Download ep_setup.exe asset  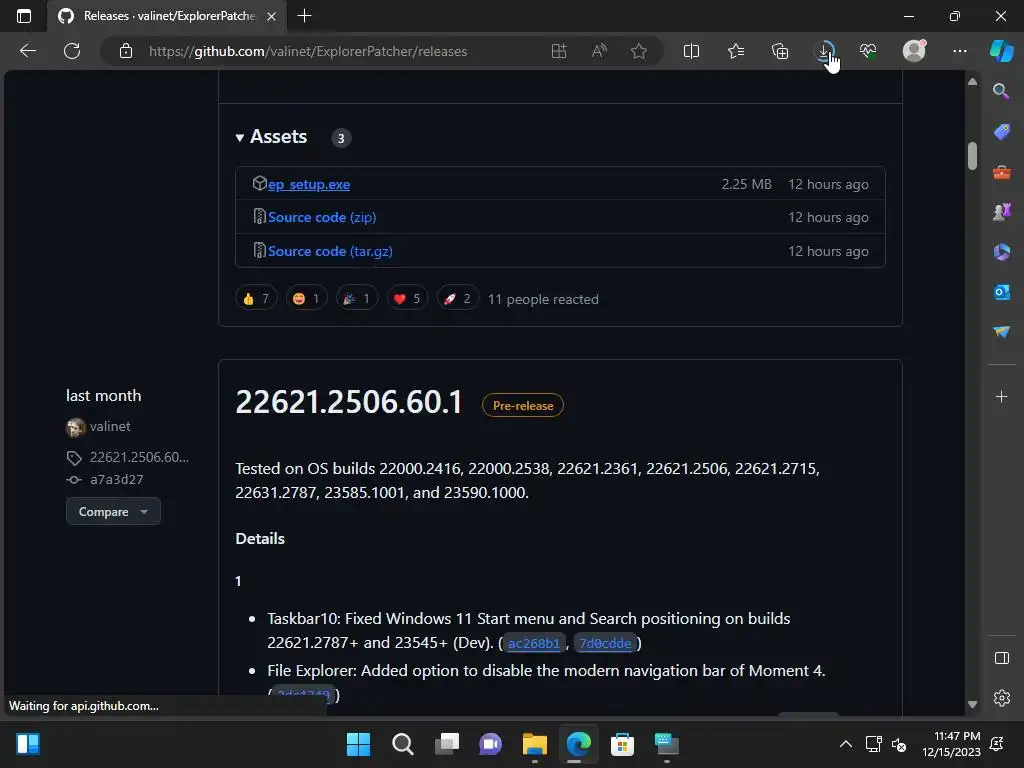309,184
